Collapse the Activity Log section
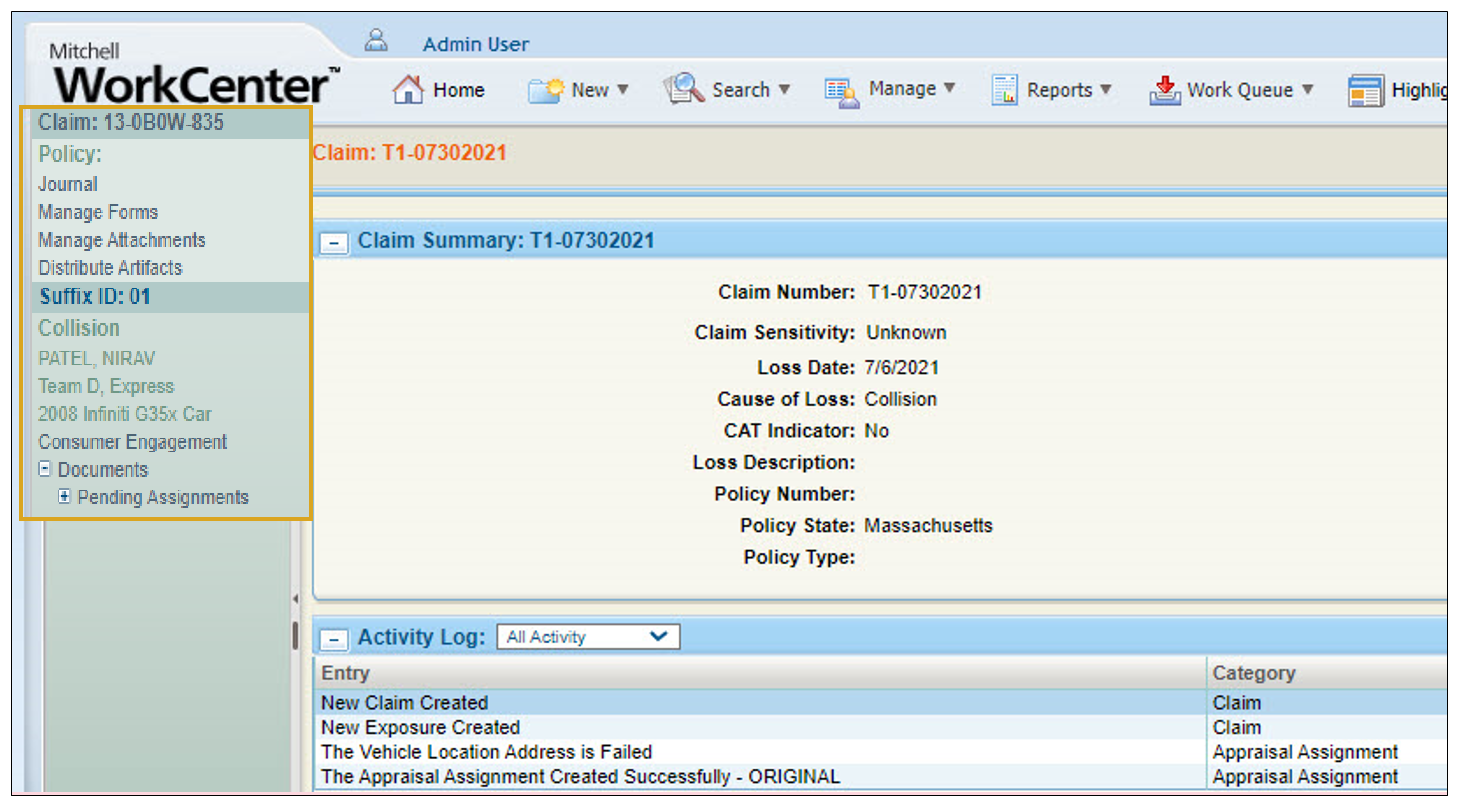 [335, 639]
